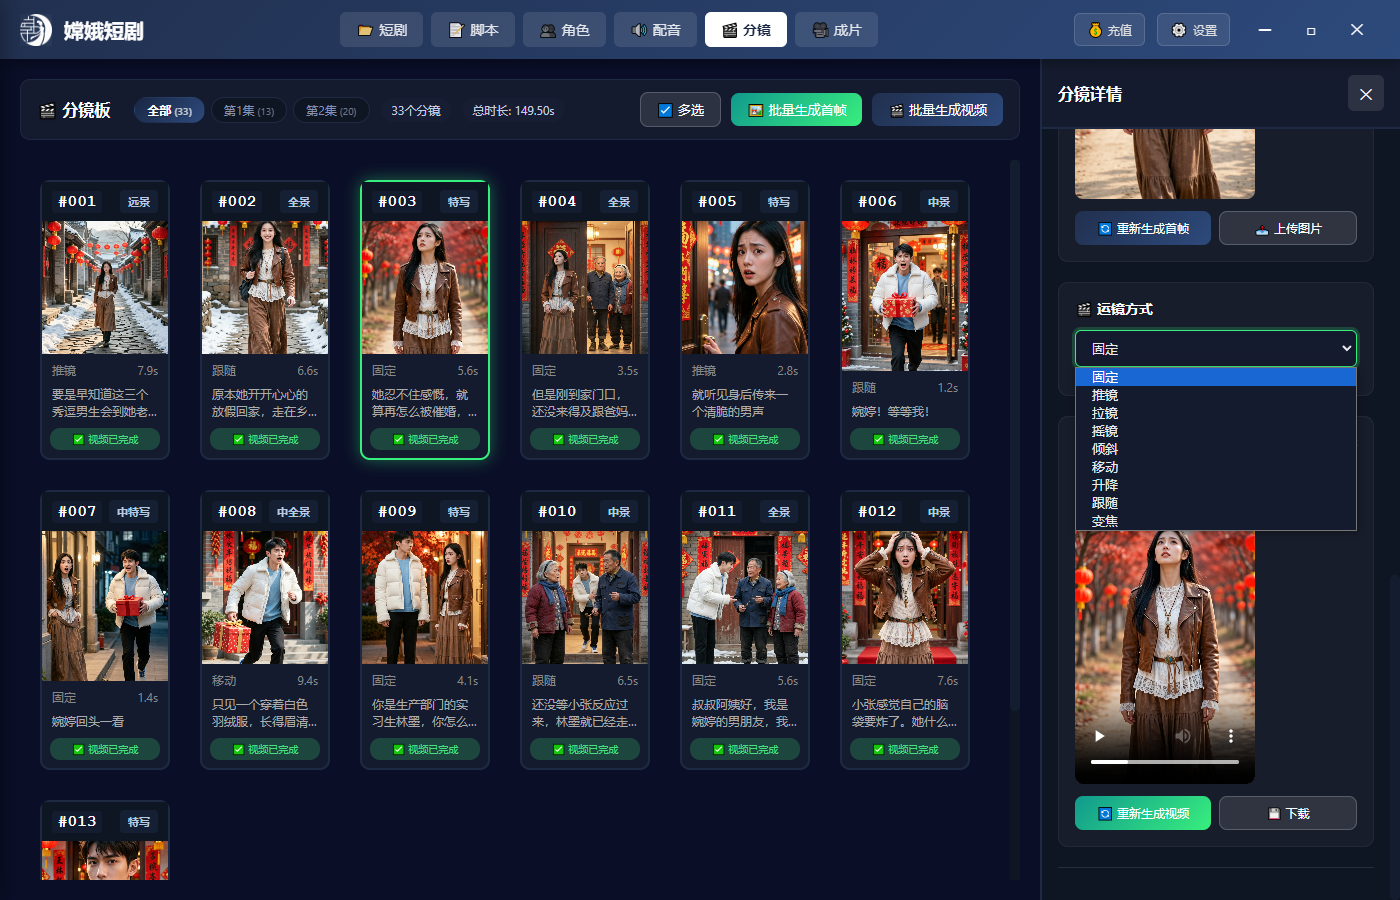Viewport: 1400px width, 900px height.
Task: Open 充值 recharge option
Action: [1109, 30]
